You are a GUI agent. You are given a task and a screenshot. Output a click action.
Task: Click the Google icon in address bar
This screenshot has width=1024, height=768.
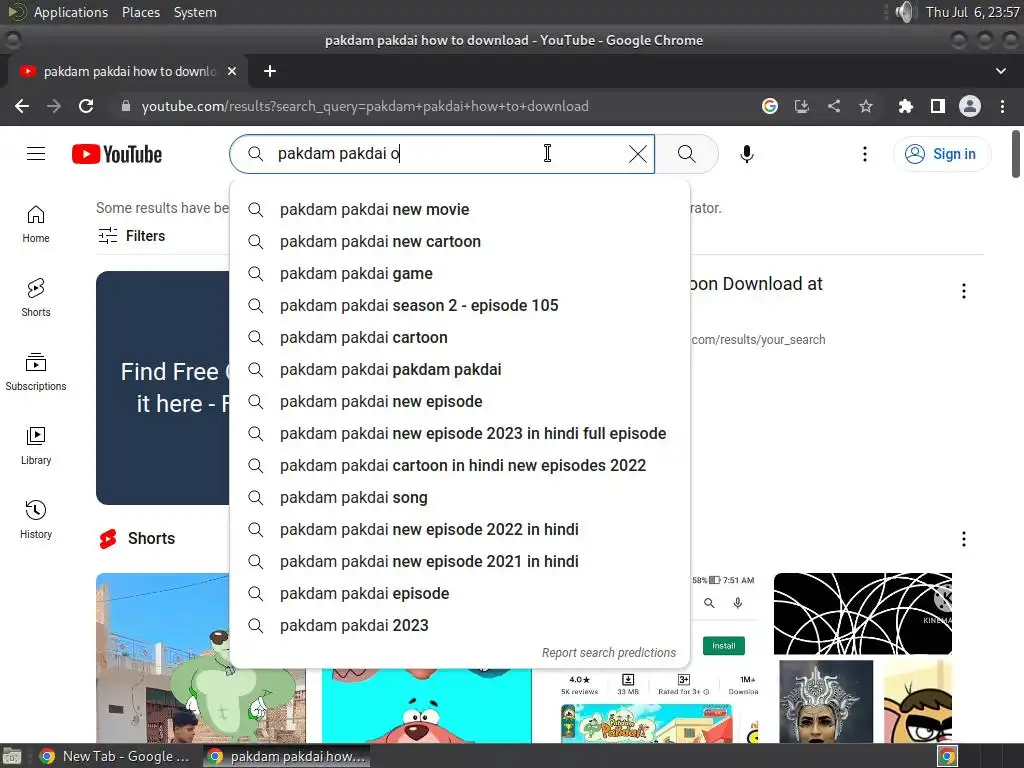pos(770,106)
